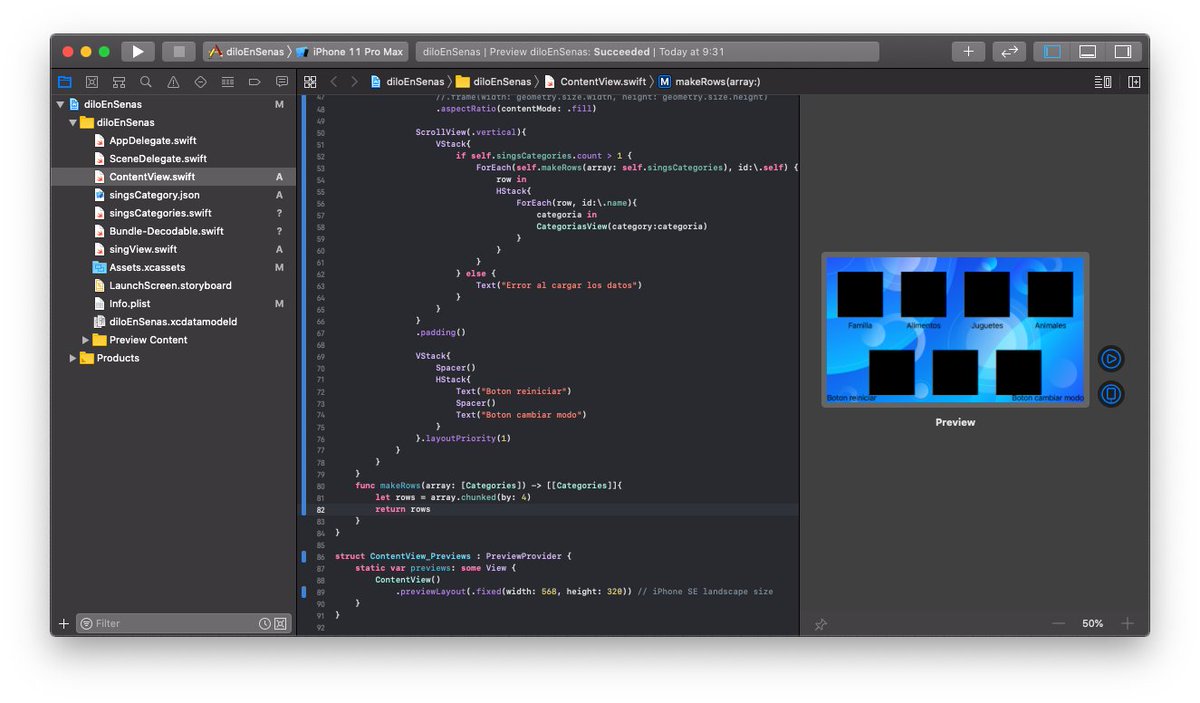The image size is (1200, 703).
Task: Show the Find navigator
Action: pos(146,82)
